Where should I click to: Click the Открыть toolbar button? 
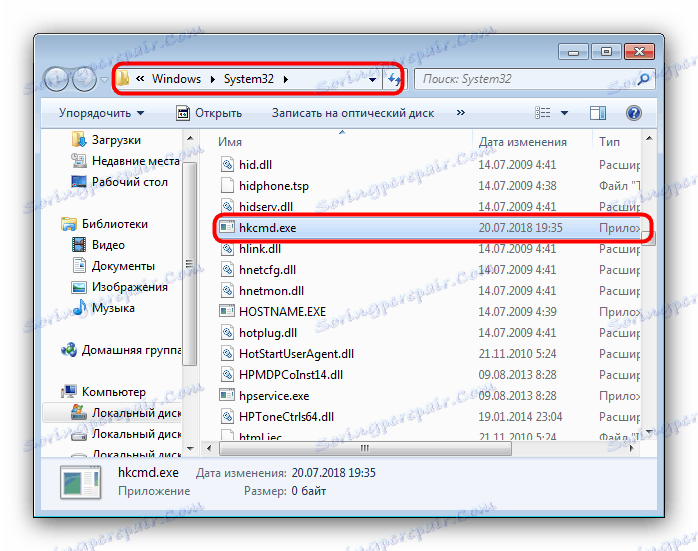[x=209, y=113]
